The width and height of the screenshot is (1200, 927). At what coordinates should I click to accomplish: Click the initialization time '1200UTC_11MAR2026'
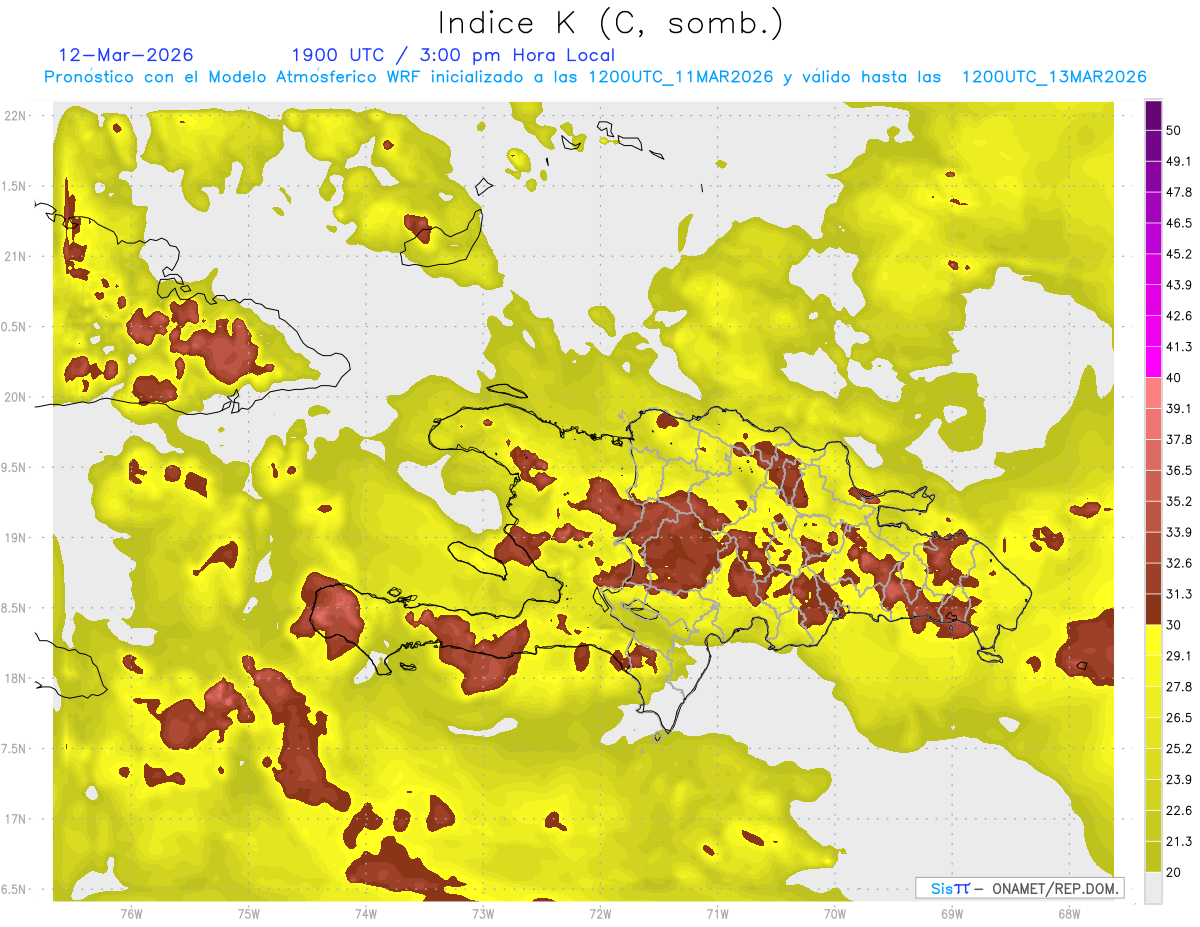coord(683,77)
